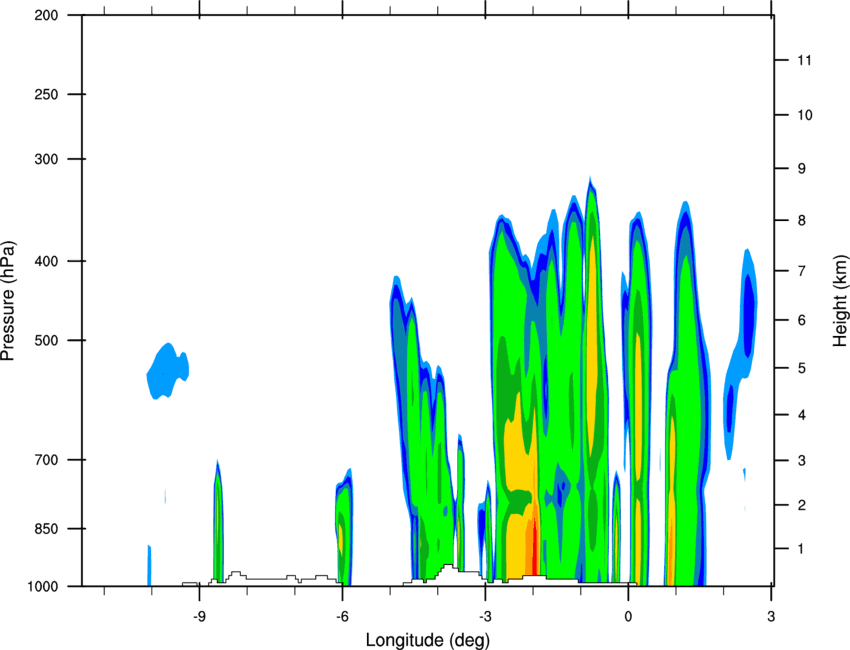This screenshot has width=850, height=650.
Task: Click the -6 longitude tick label
Action: [x=342, y=616]
